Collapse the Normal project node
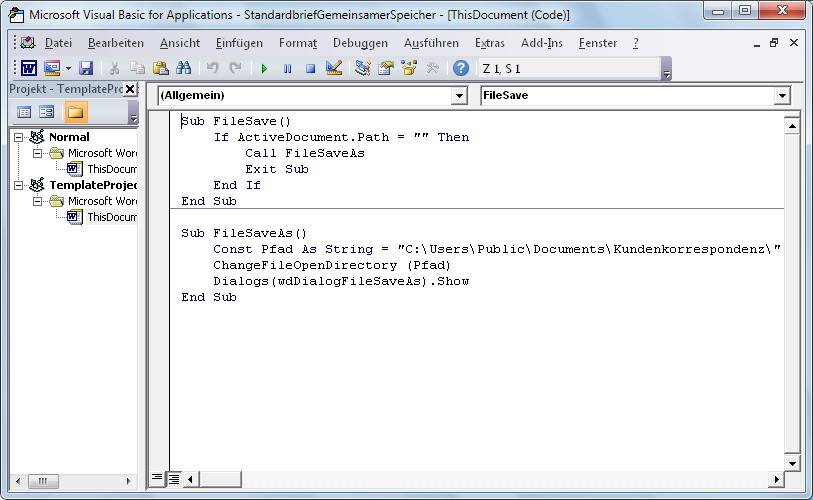This screenshot has width=813, height=500. click(x=19, y=137)
